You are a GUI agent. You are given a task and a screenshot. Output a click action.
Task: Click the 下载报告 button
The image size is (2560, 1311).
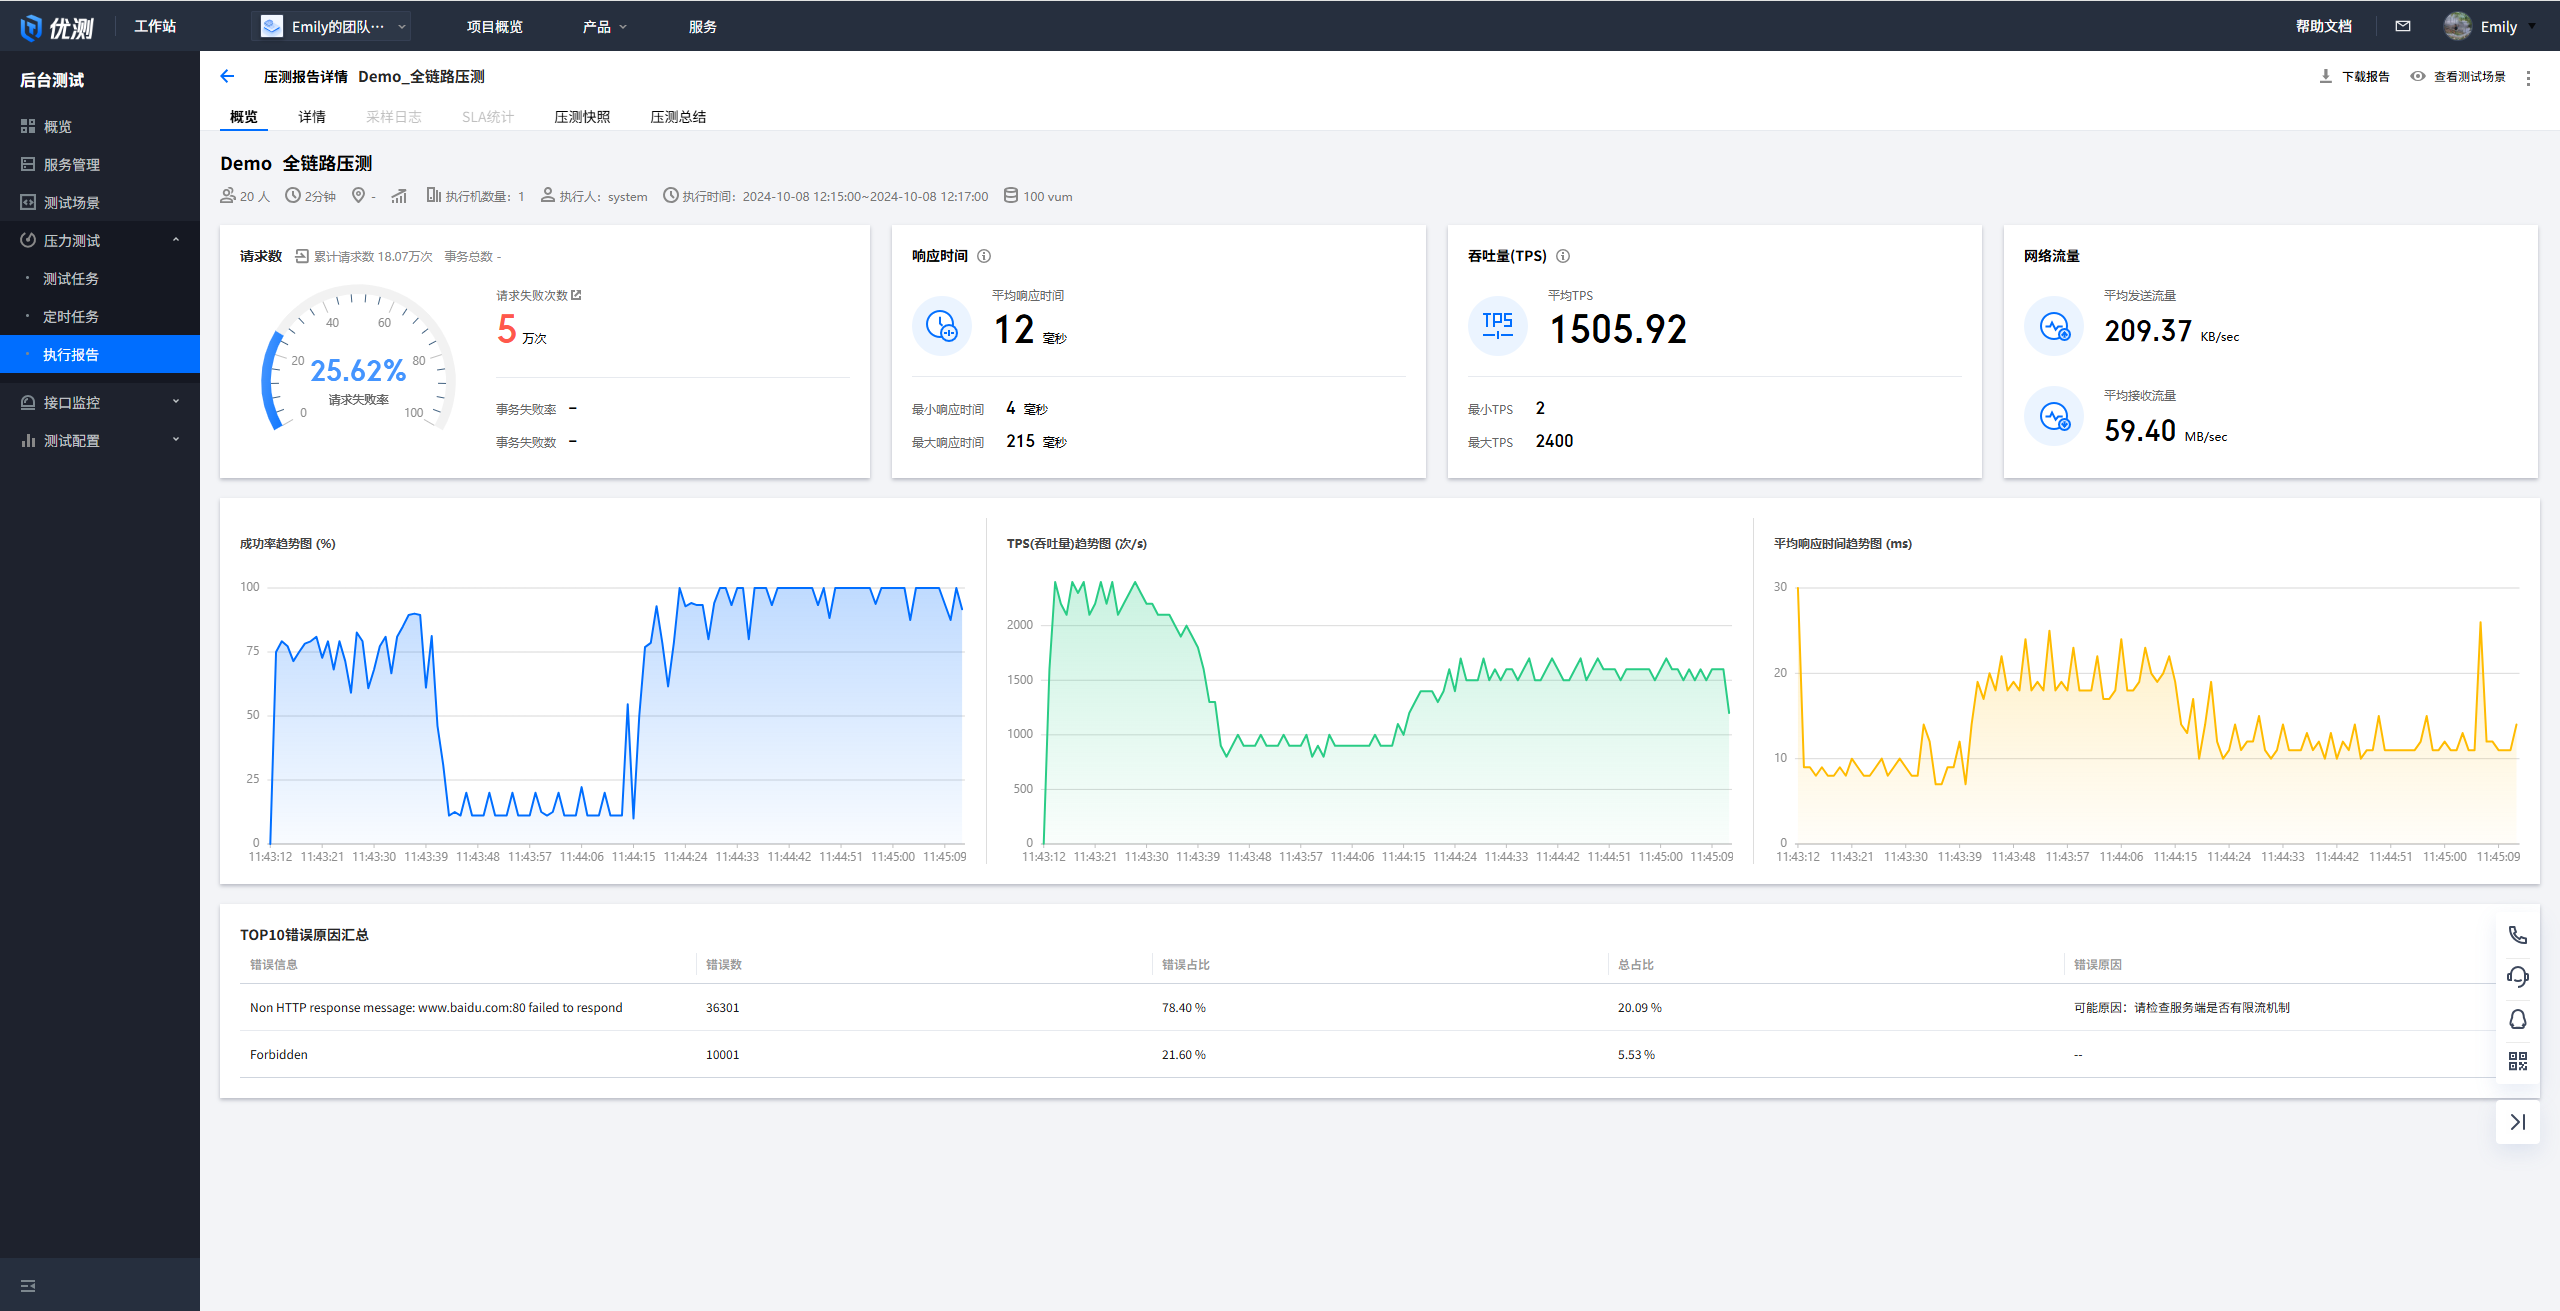click(2354, 77)
